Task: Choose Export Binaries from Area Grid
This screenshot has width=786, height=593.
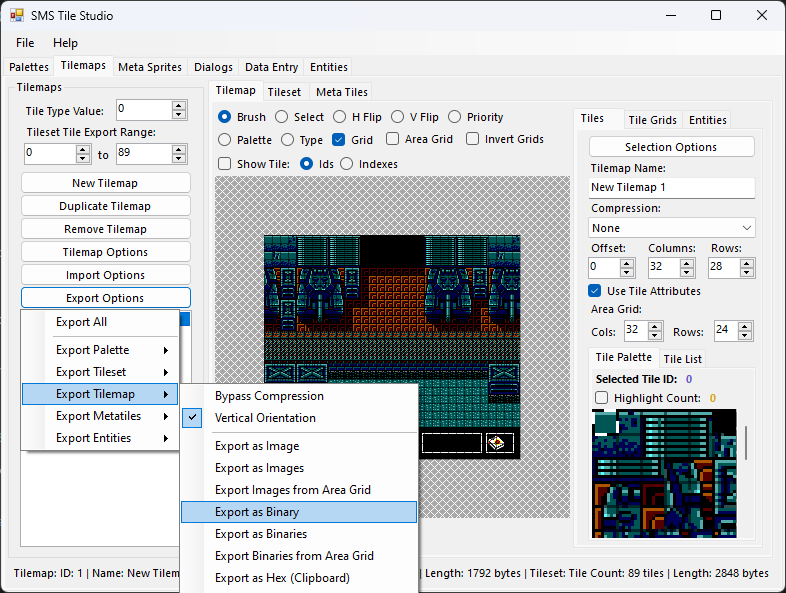Action: coord(299,556)
